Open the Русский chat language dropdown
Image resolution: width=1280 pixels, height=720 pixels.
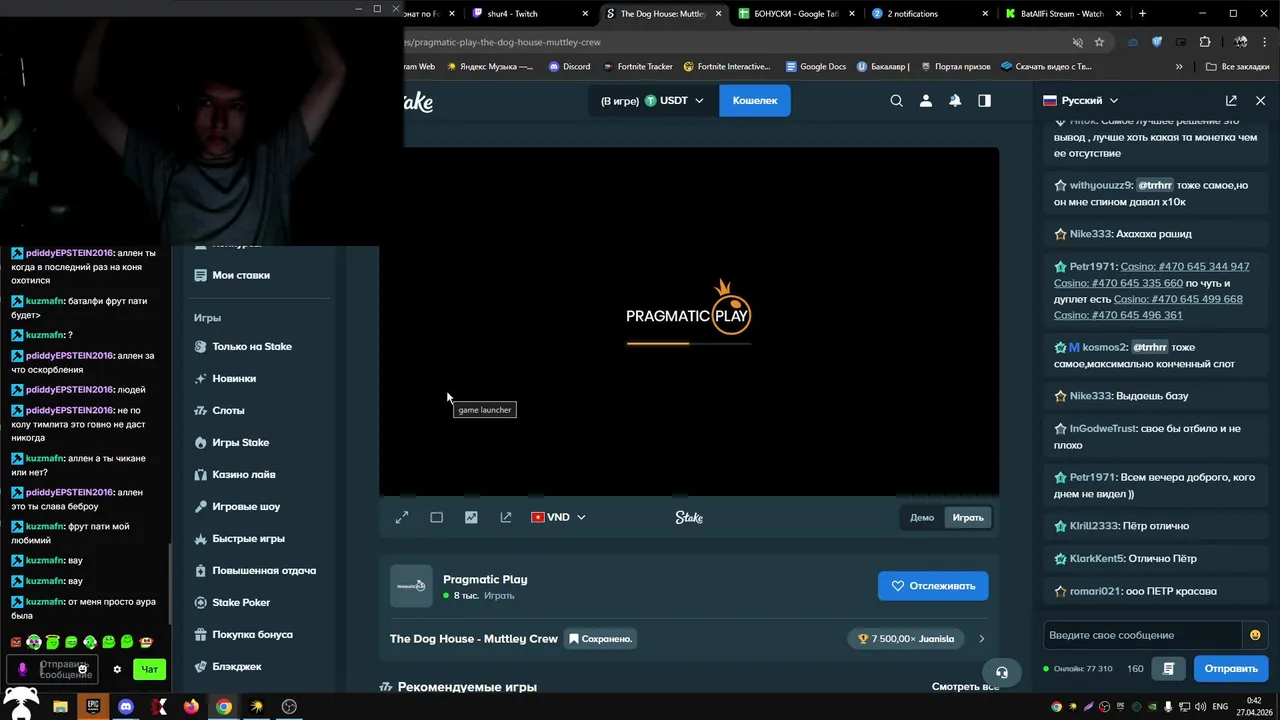1081,101
